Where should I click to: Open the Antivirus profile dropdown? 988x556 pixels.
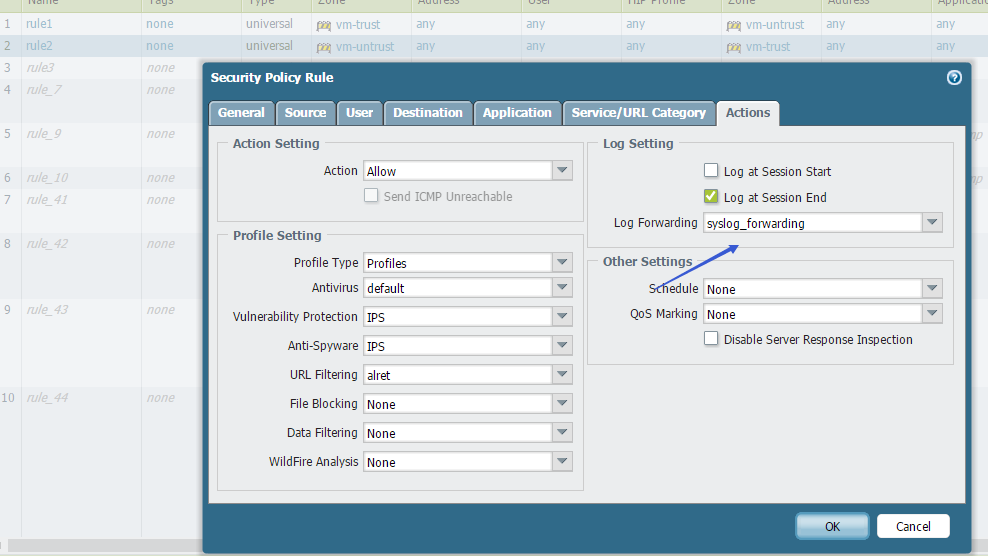tap(563, 288)
